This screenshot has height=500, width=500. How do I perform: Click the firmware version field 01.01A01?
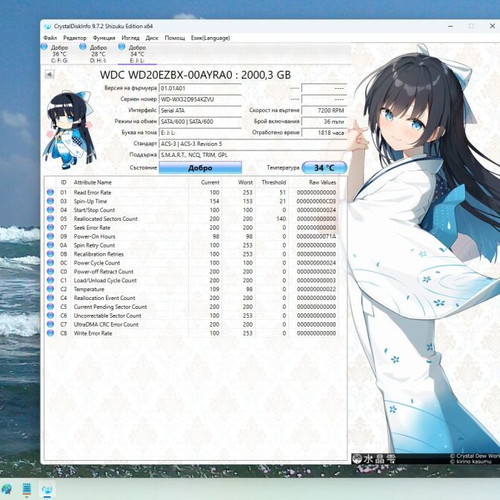tap(200, 88)
